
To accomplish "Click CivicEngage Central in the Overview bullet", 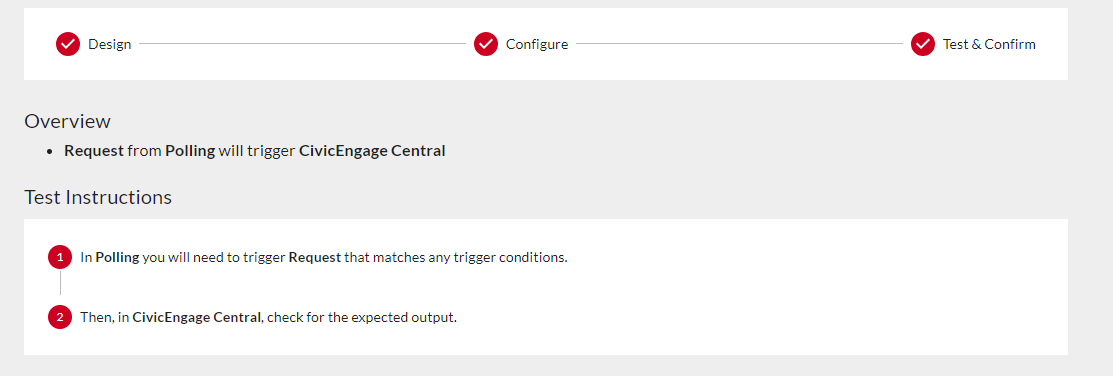I will [x=372, y=151].
